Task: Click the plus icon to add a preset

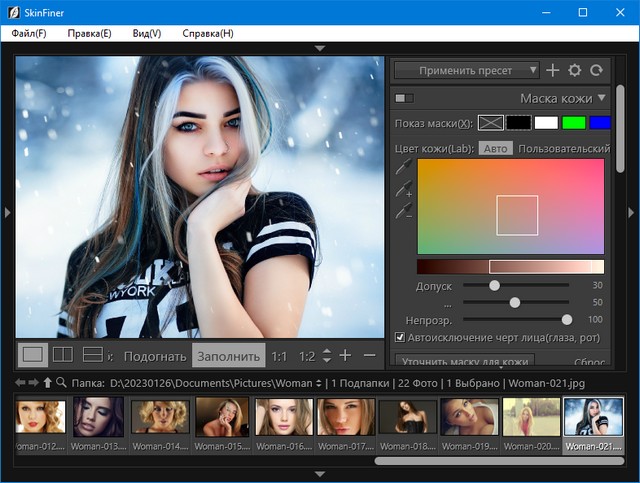Action: pos(553,71)
